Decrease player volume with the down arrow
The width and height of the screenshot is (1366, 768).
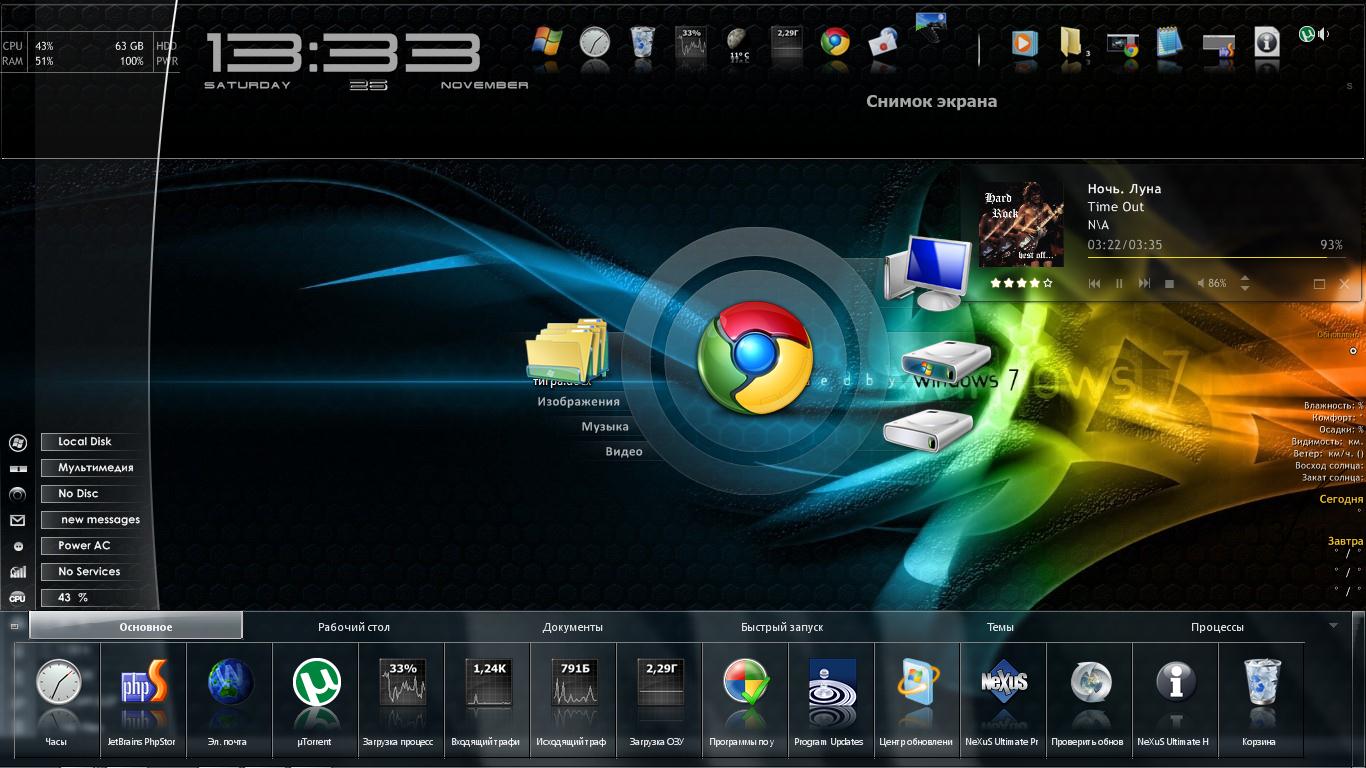[x=1245, y=289]
